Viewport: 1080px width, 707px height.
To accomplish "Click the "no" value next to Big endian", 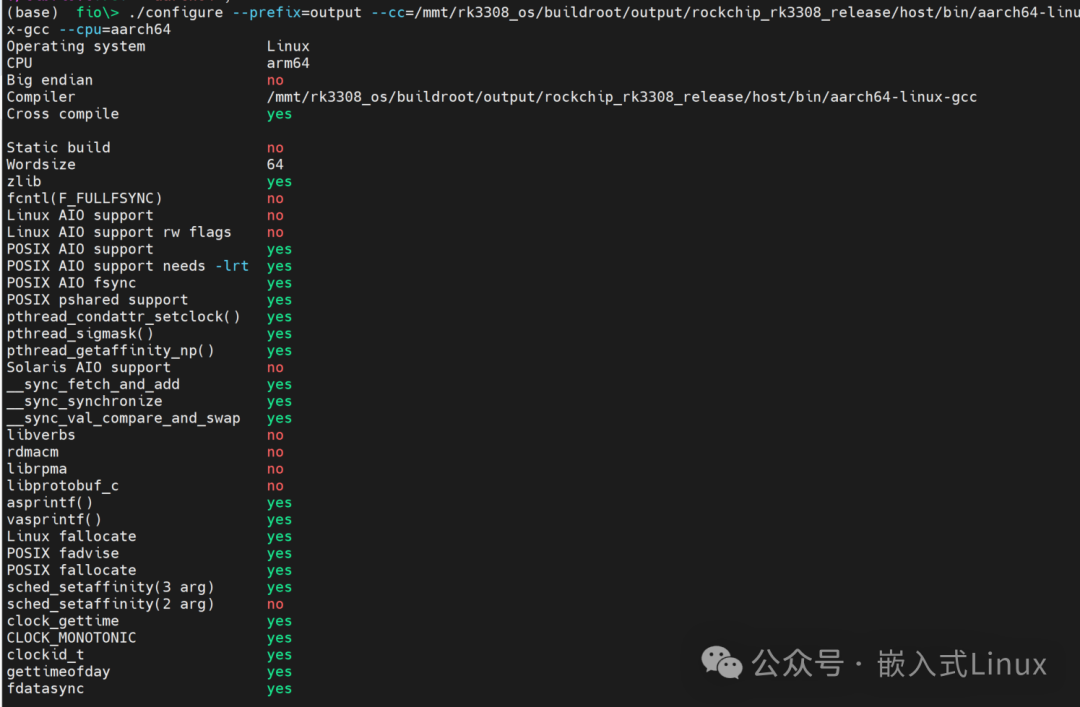I will pyautogui.click(x=275, y=80).
